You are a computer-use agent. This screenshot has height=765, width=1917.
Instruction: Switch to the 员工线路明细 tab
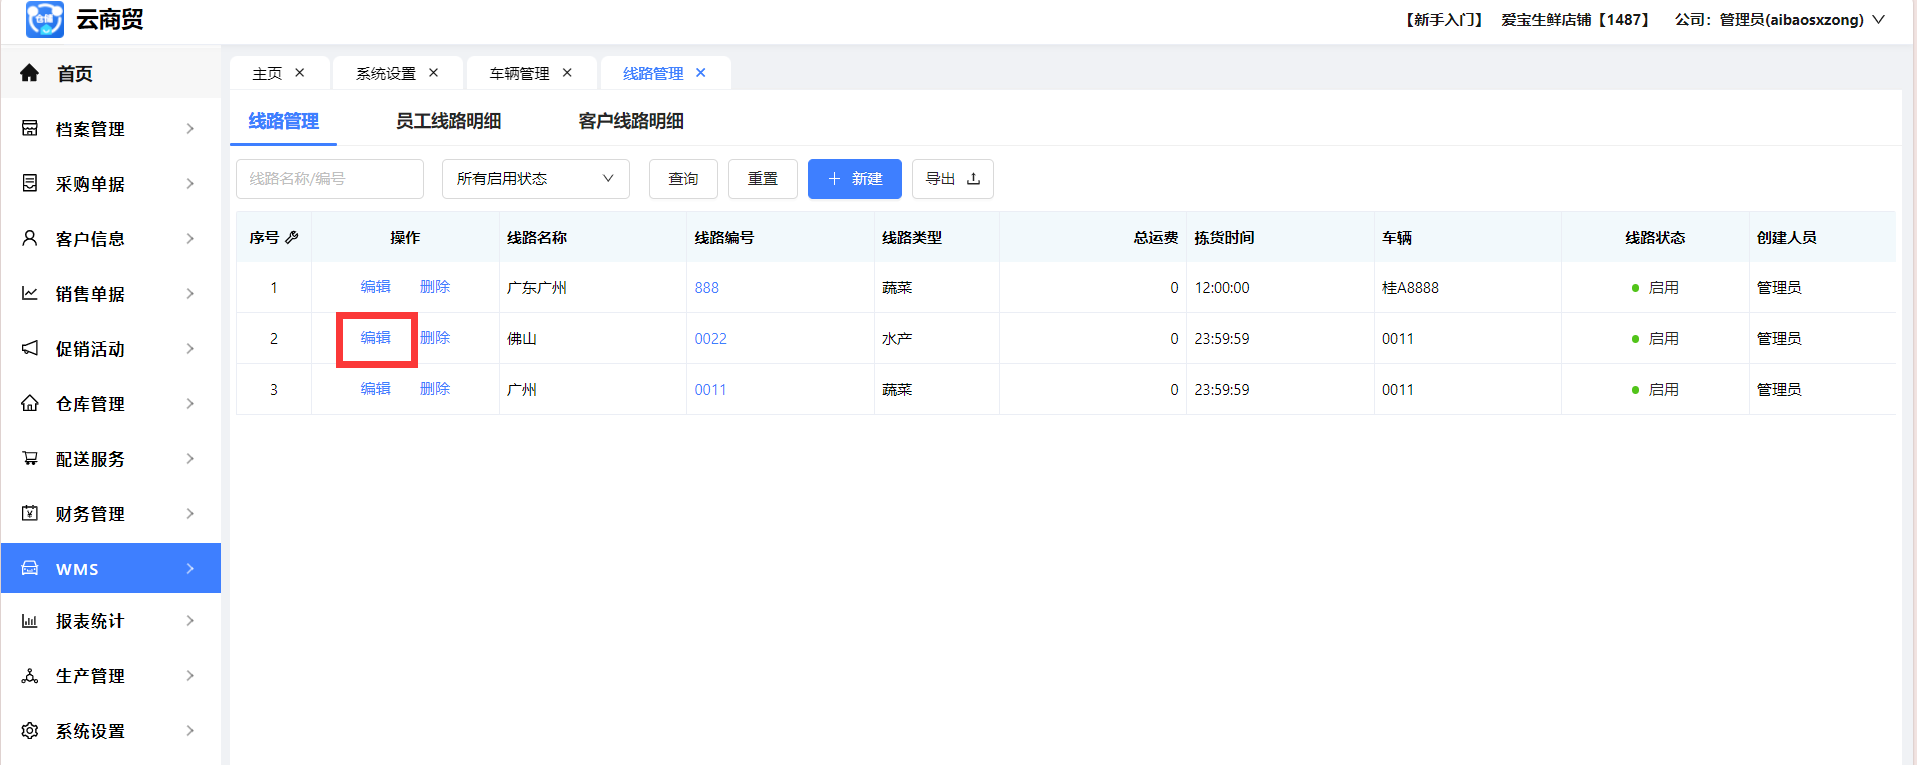[448, 121]
